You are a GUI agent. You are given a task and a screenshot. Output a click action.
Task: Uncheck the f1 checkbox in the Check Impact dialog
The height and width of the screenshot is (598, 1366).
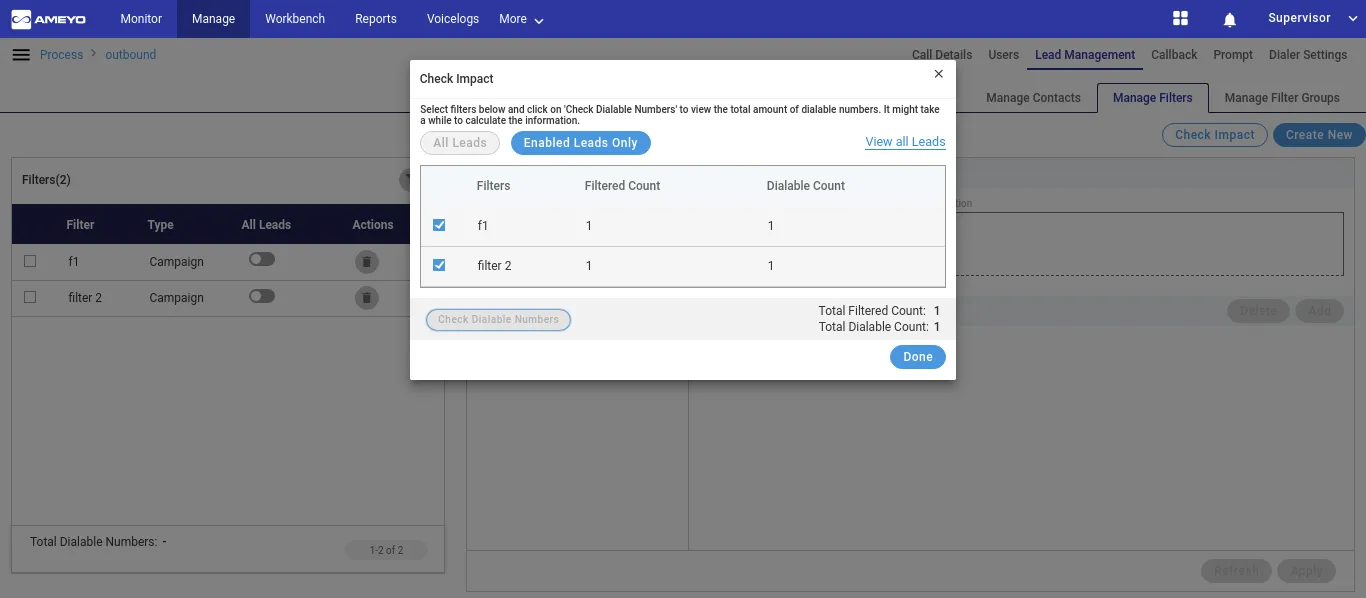(439, 225)
